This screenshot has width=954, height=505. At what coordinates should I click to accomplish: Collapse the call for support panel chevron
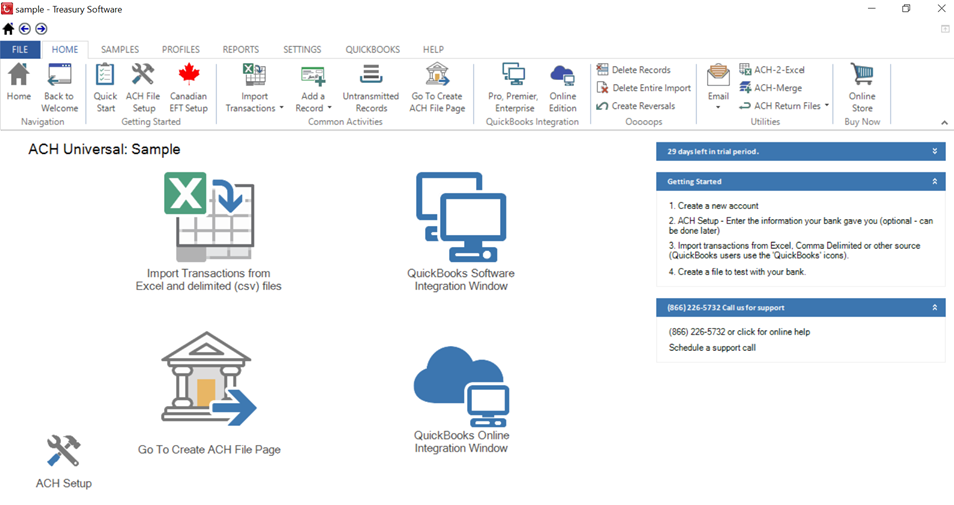(x=935, y=307)
